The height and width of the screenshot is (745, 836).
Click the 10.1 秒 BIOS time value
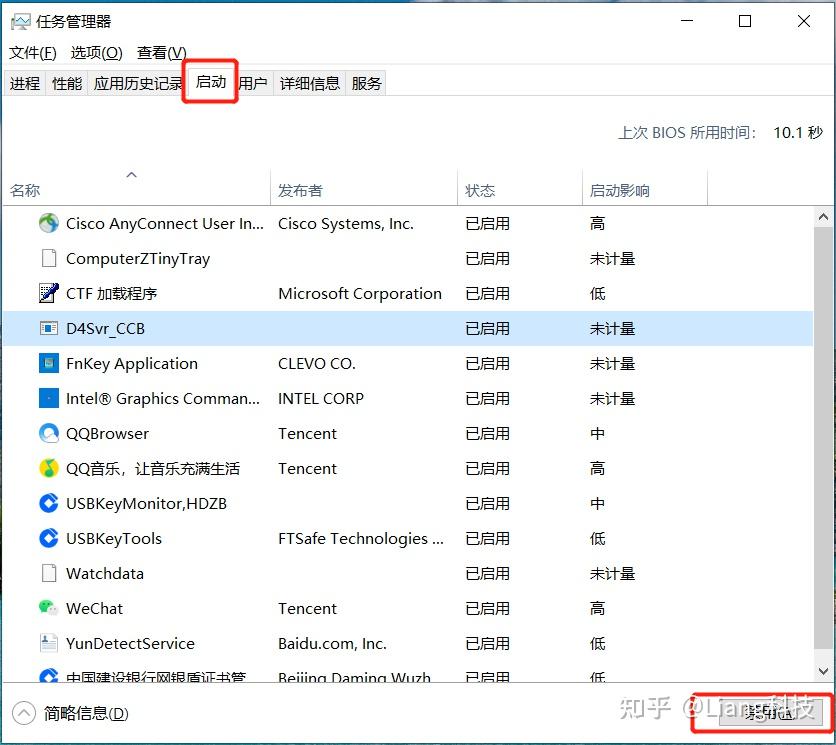[x=798, y=132]
